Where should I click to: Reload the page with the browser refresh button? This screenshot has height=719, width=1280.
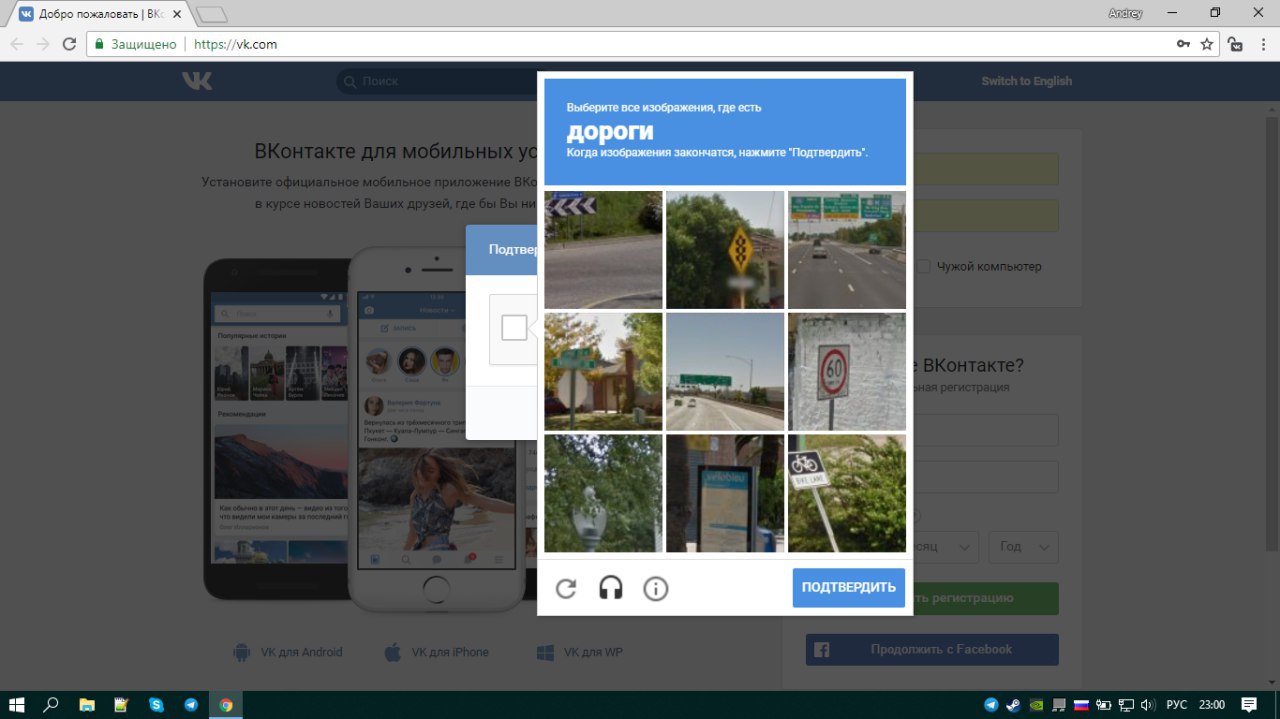(69, 44)
